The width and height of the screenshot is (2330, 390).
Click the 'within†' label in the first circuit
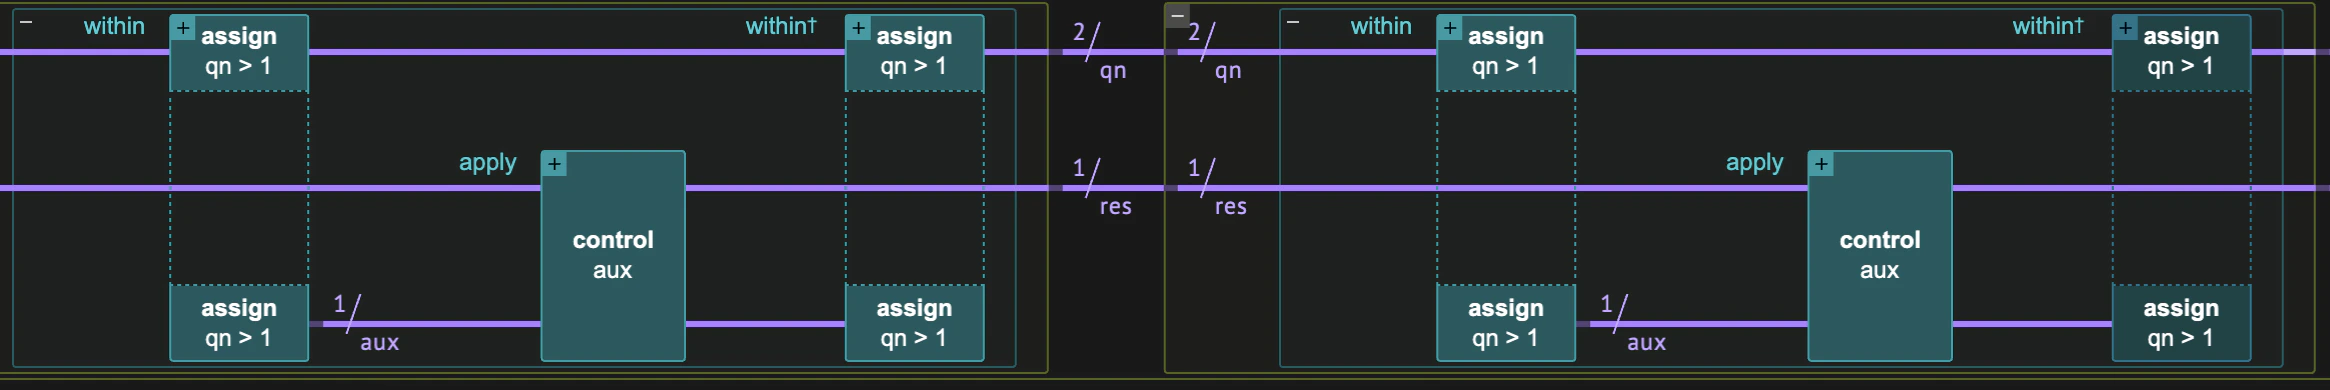(x=781, y=26)
